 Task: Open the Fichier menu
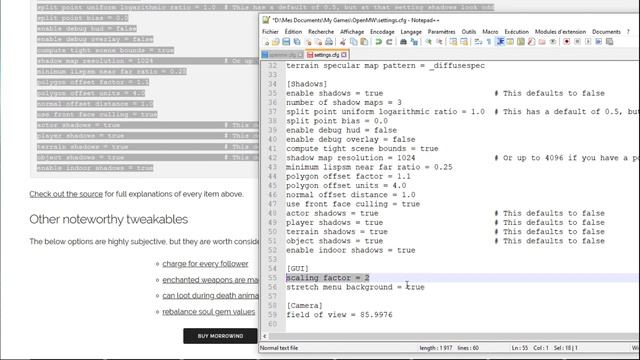(x=270, y=31)
